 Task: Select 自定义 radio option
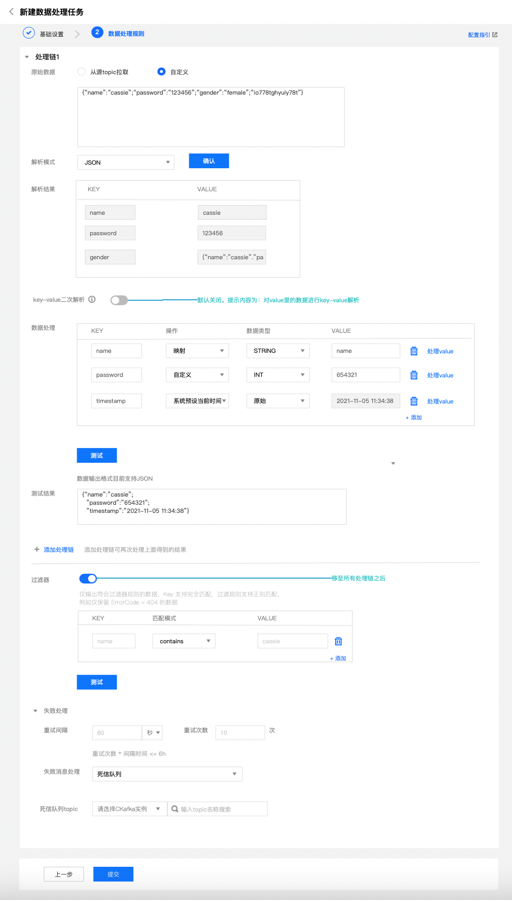coord(161,72)
